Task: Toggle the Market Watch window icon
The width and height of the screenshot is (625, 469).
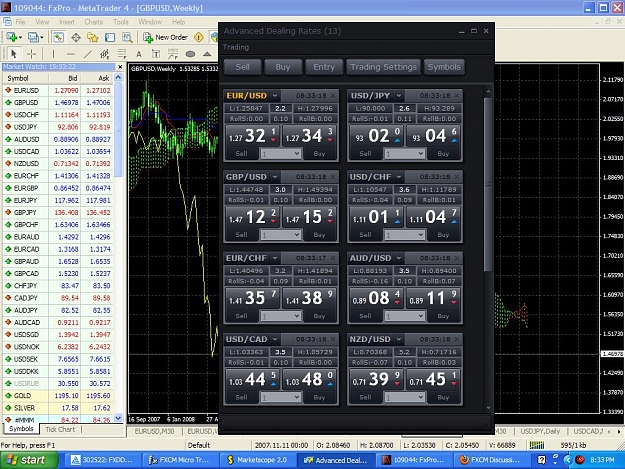Action: click(59, 37)
